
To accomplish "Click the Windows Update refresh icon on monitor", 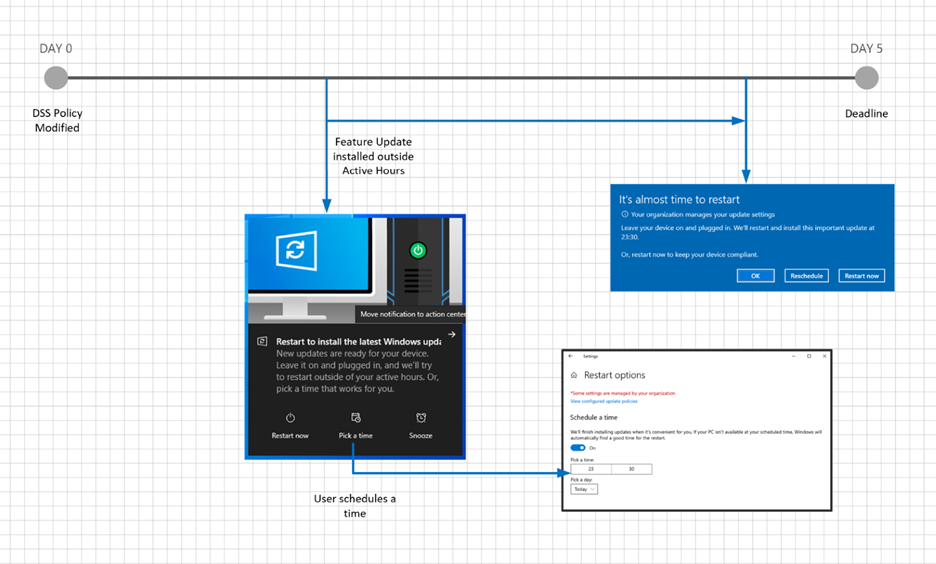I will tap(295, 250).
